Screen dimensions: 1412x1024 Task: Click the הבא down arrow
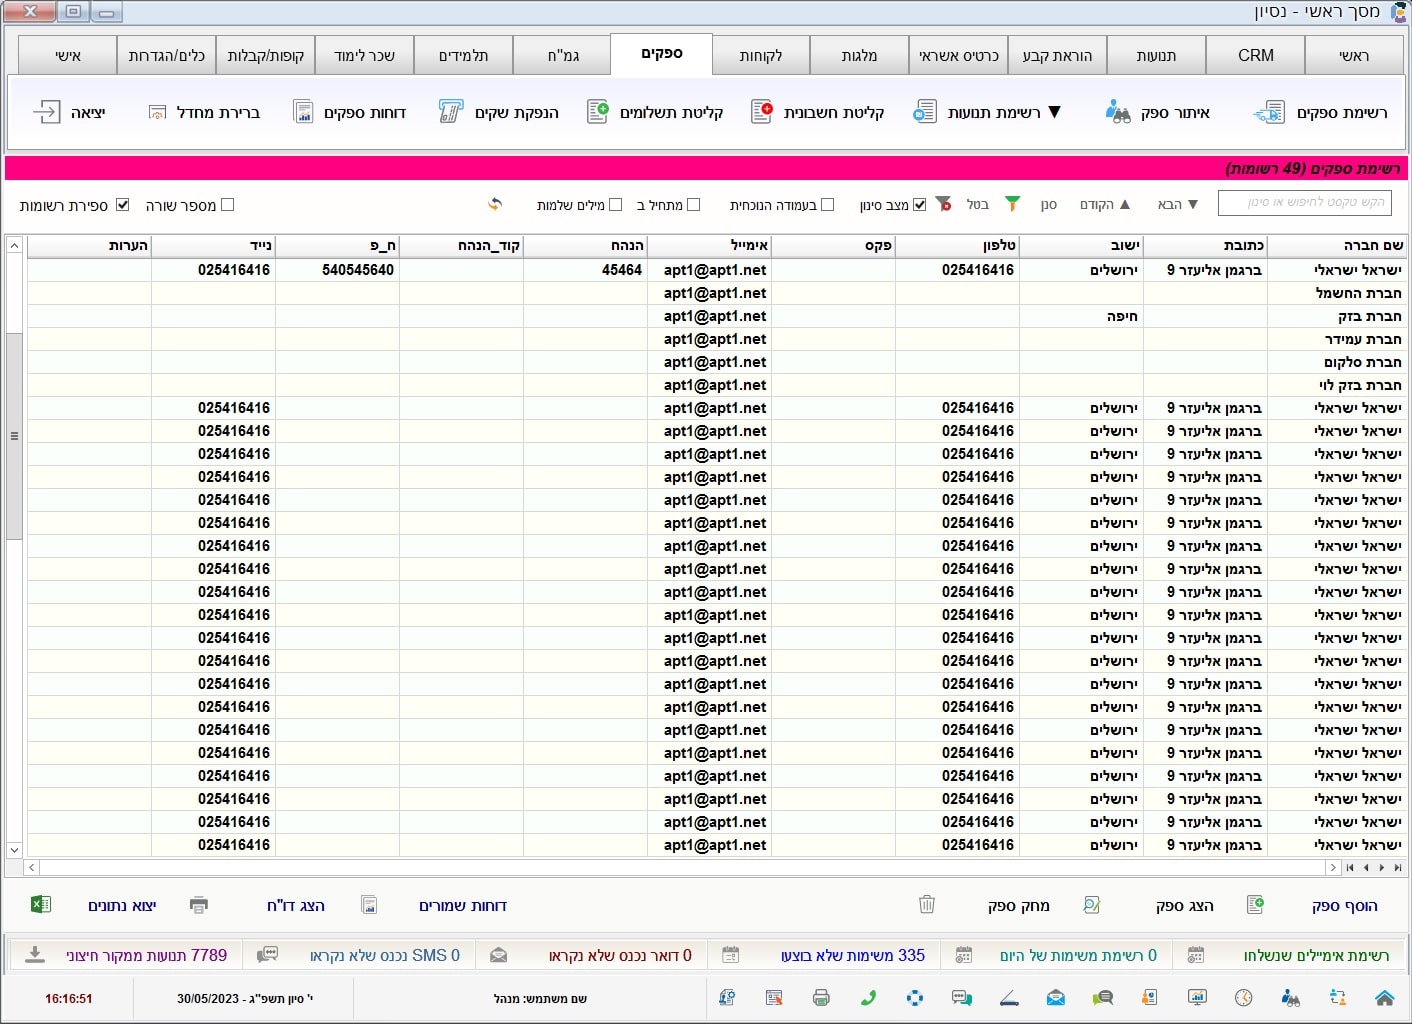pos(1192,205)
